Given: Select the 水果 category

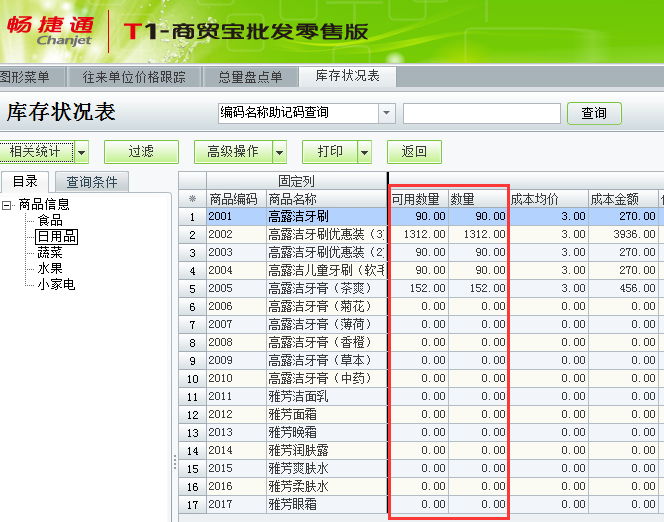Looking at the screenshot, I should pos(50,268).
